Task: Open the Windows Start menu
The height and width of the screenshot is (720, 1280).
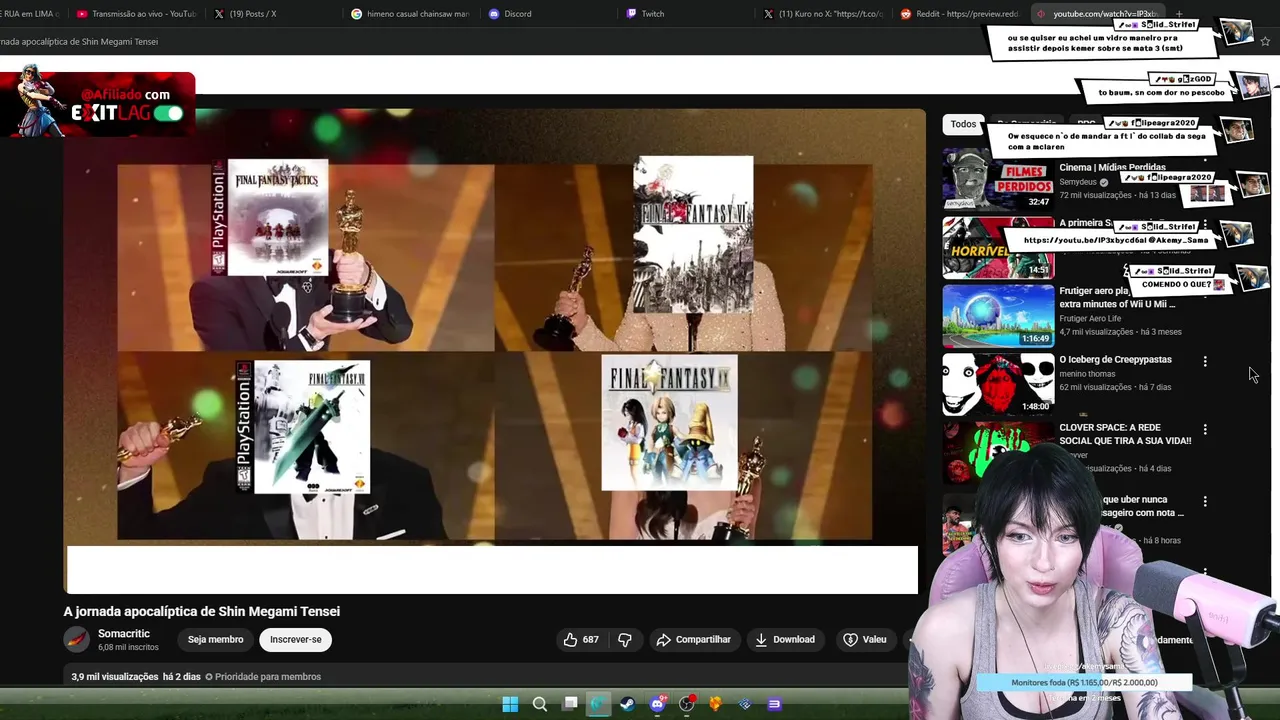Action: pos(510,704)
